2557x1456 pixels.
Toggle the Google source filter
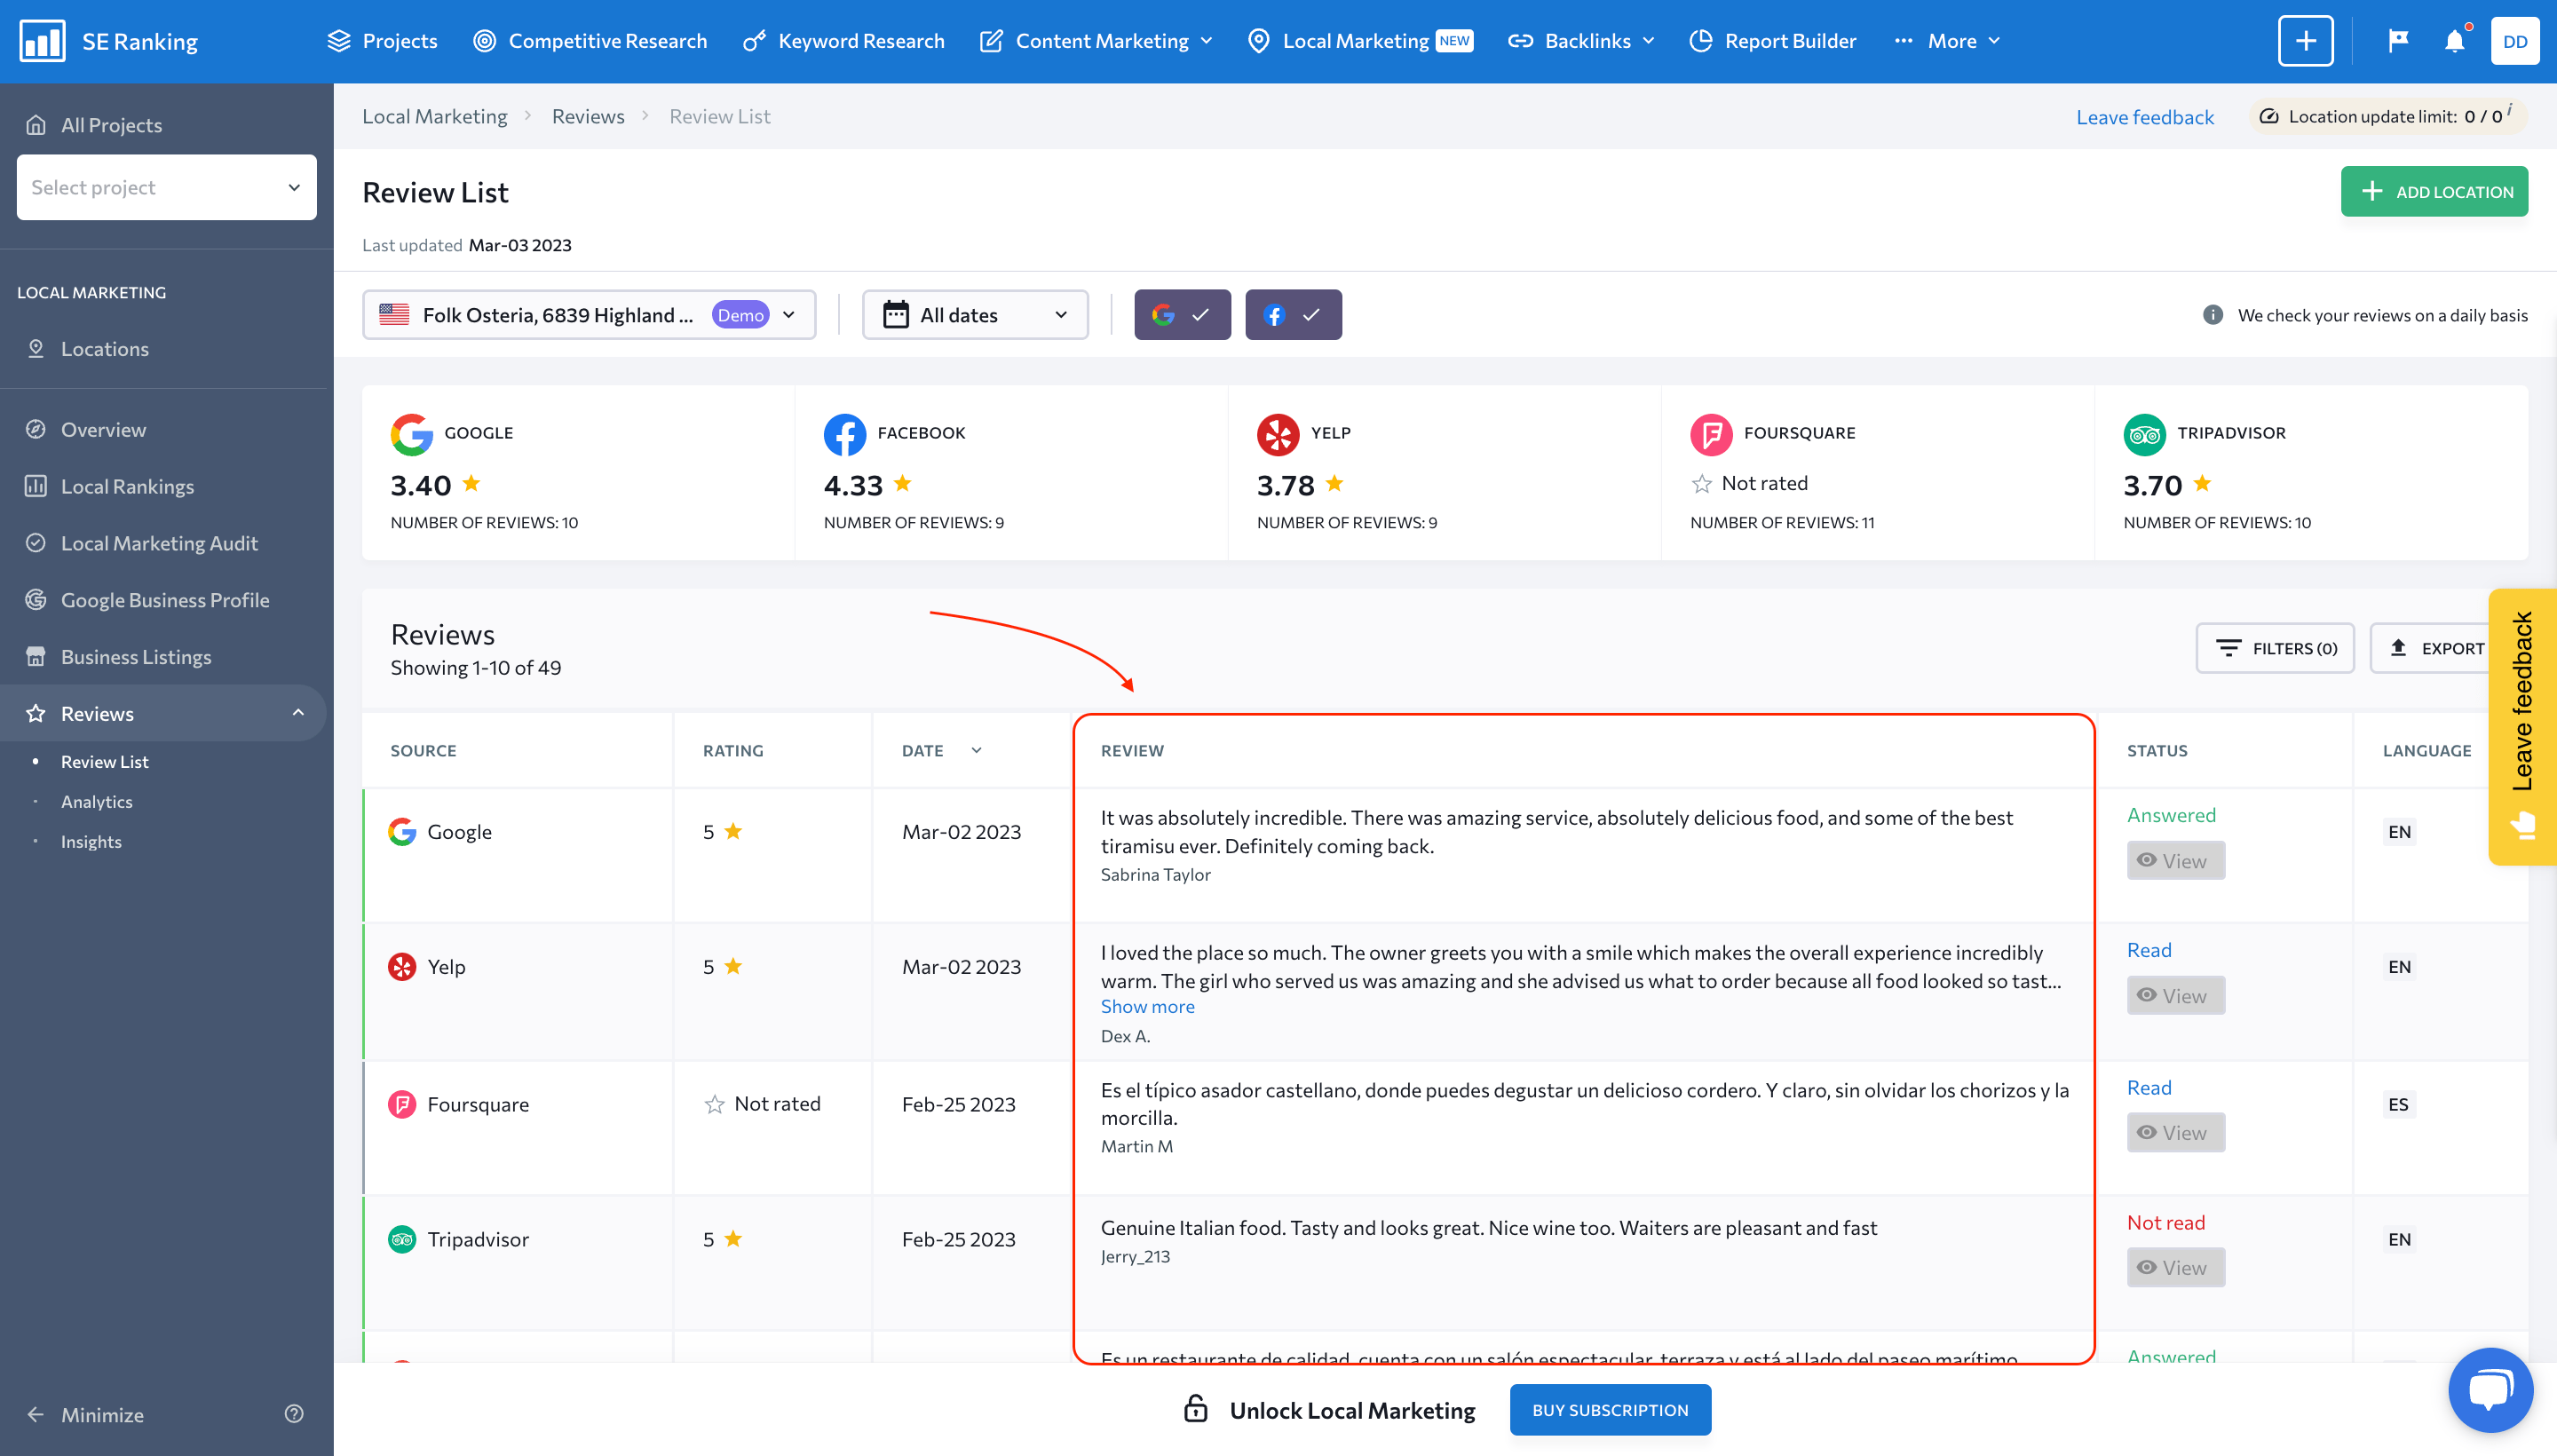click(x=1182, y=315)
